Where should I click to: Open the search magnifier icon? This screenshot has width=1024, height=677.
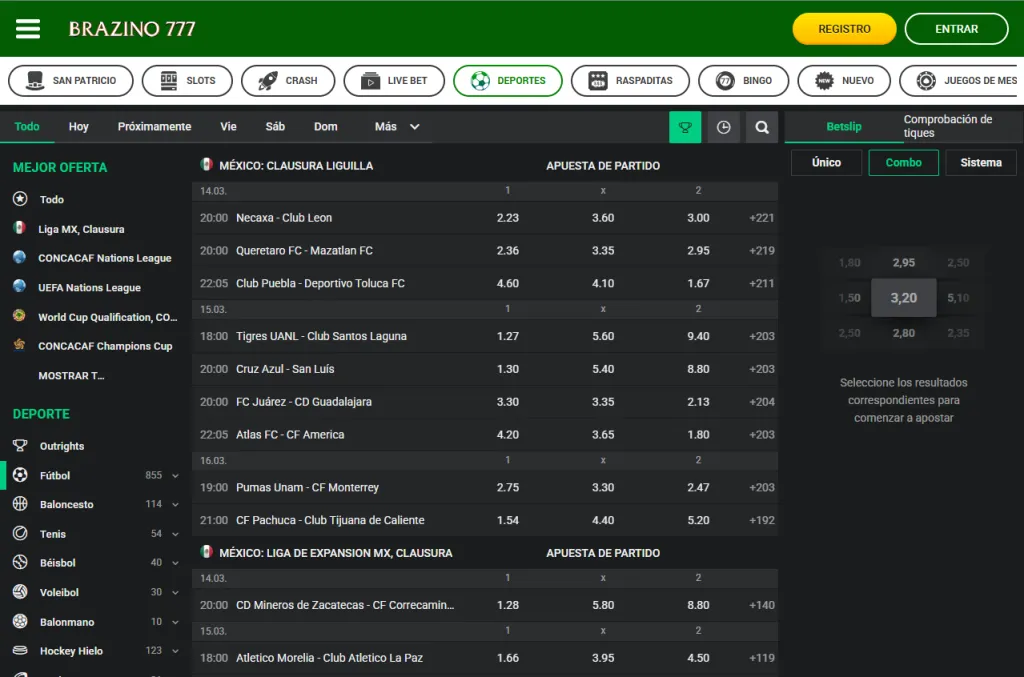click(762, 127)
